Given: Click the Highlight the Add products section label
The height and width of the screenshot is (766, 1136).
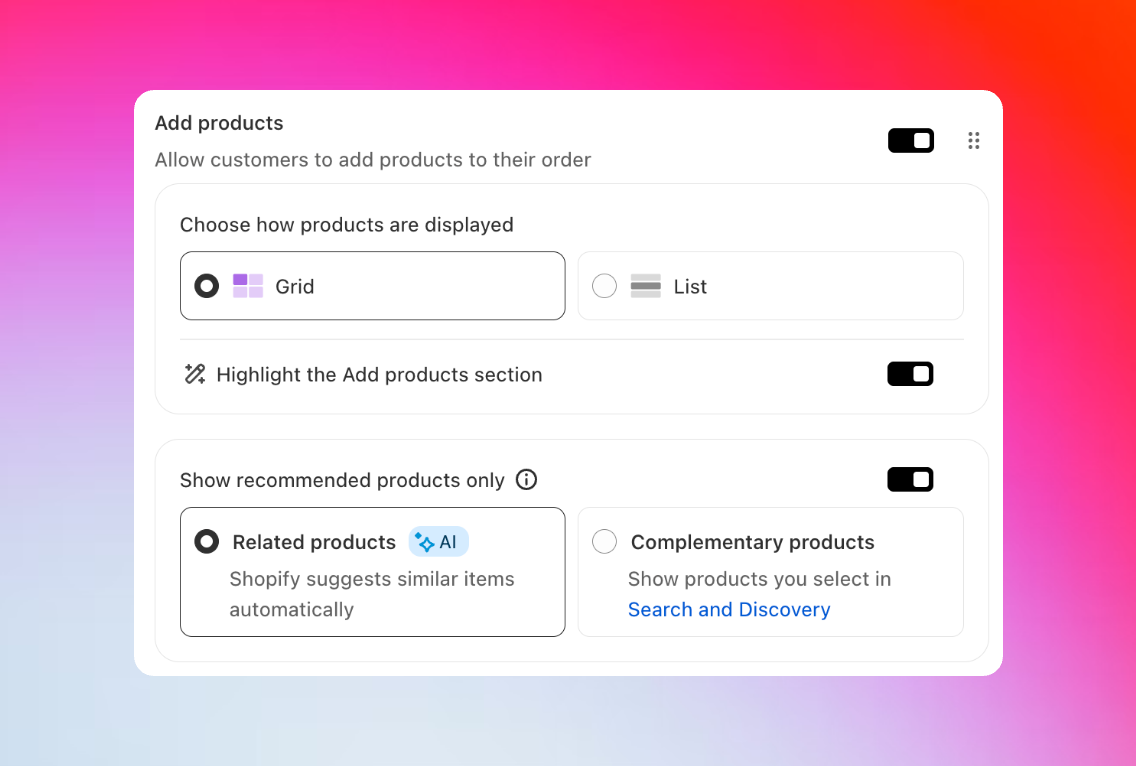Looking at the screenshot, I should pos(379,374).
